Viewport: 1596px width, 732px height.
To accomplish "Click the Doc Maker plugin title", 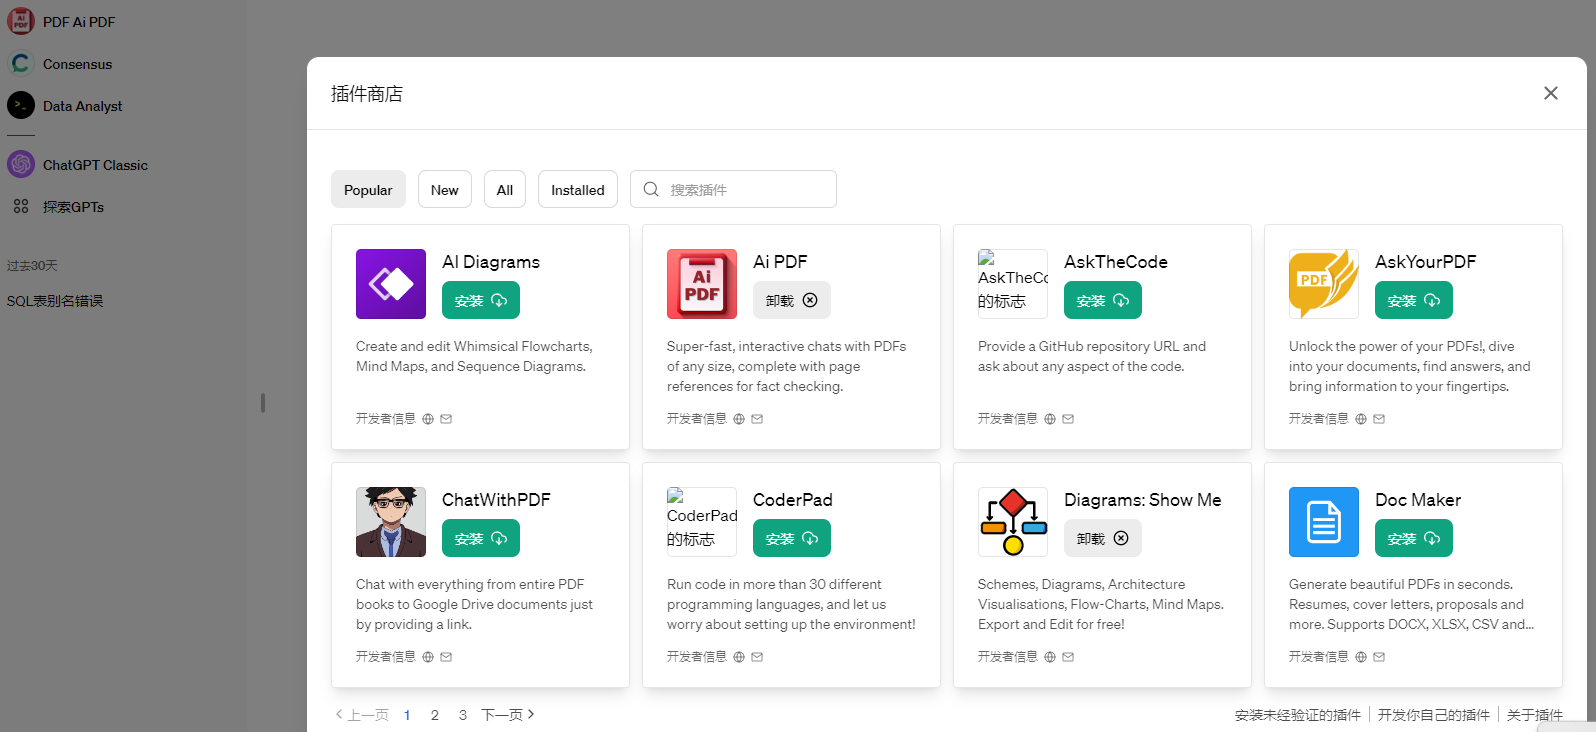I will (1418, 500).
